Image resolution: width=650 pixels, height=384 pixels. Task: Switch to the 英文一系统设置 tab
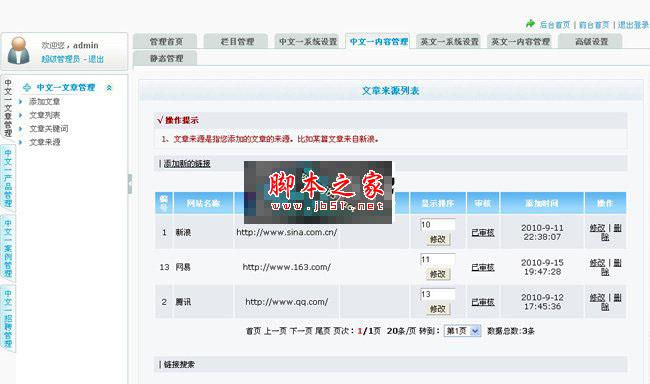[x=449, y=41]
